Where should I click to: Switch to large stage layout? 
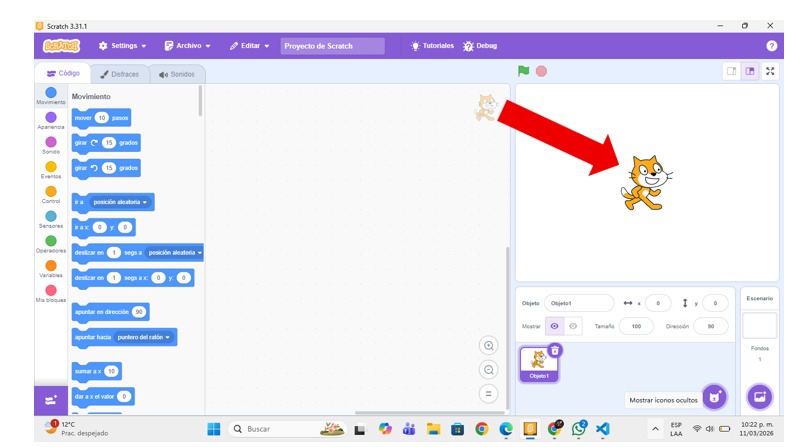point(750,71)
